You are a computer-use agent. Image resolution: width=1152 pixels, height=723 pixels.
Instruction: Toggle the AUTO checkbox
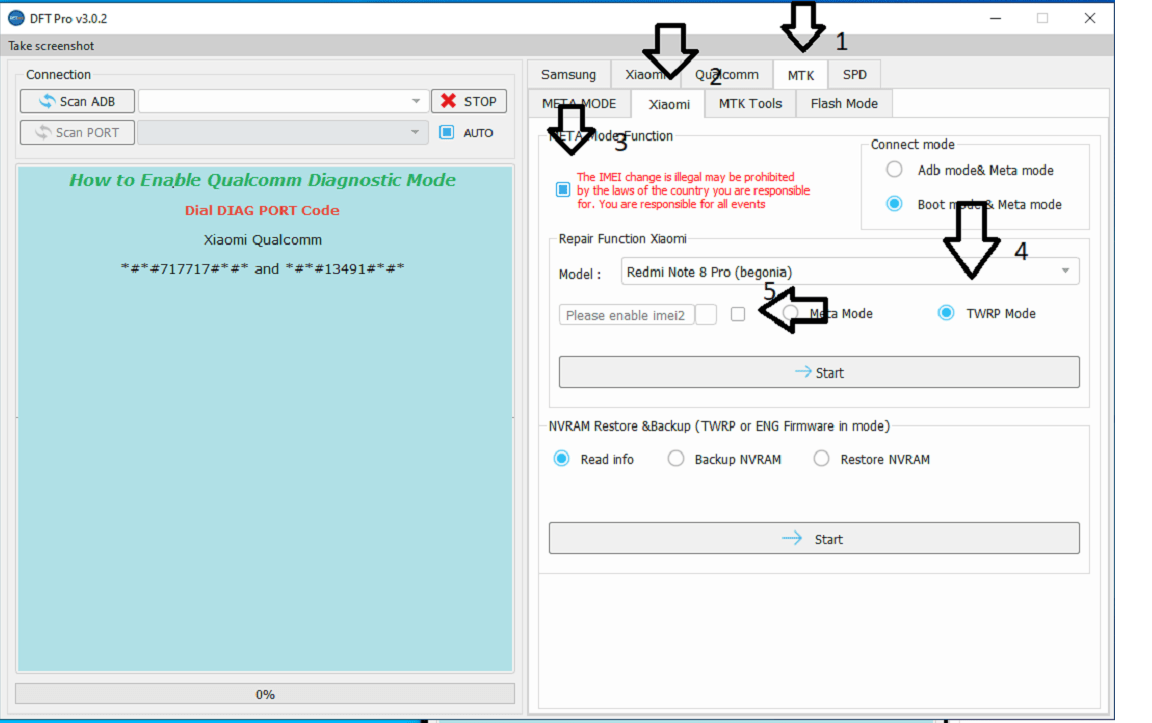point(447,132)
